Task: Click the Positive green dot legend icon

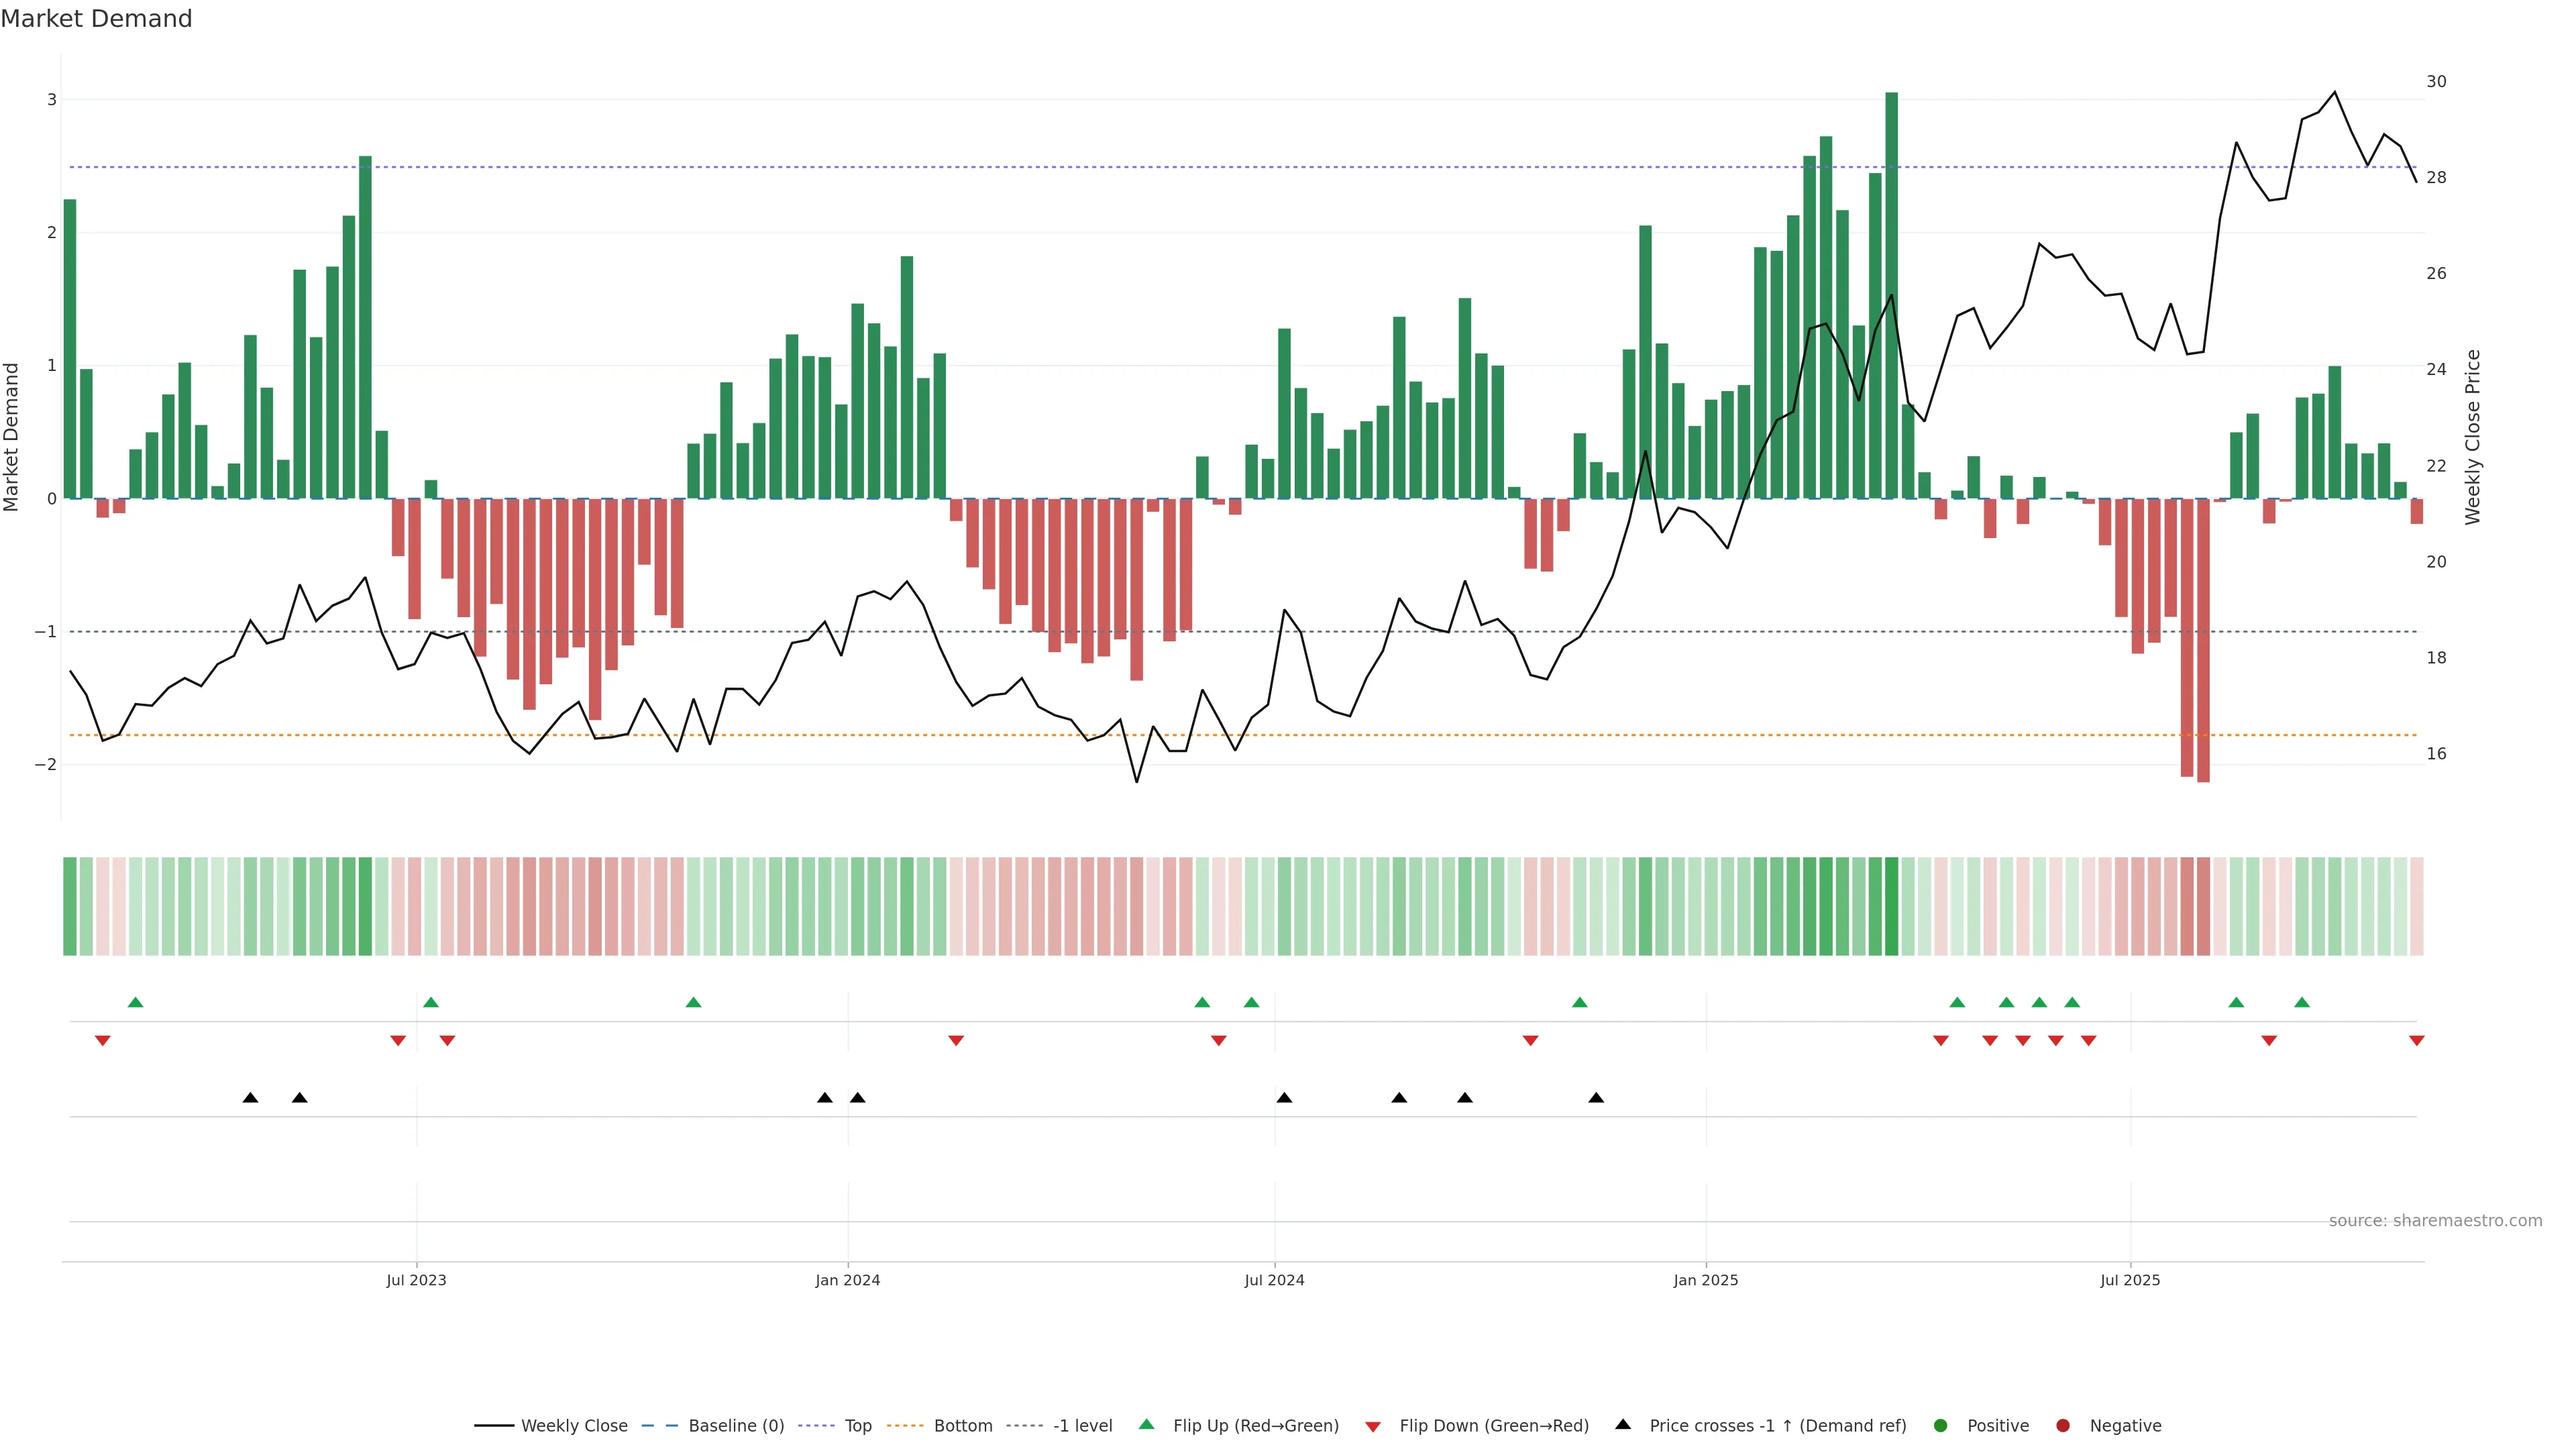Action: click(1941, 1426)
